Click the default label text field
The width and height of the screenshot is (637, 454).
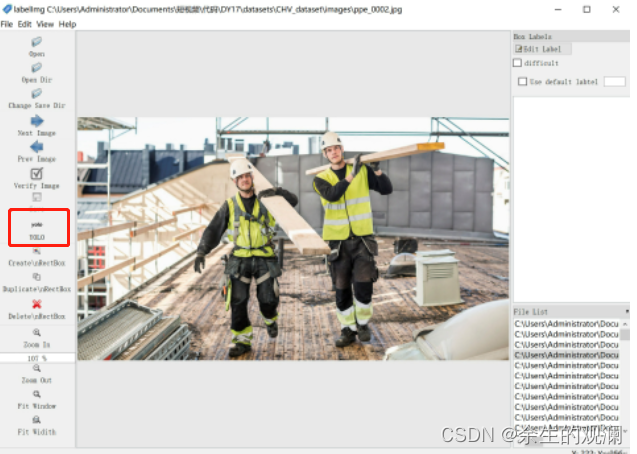(x=615, y=82)
